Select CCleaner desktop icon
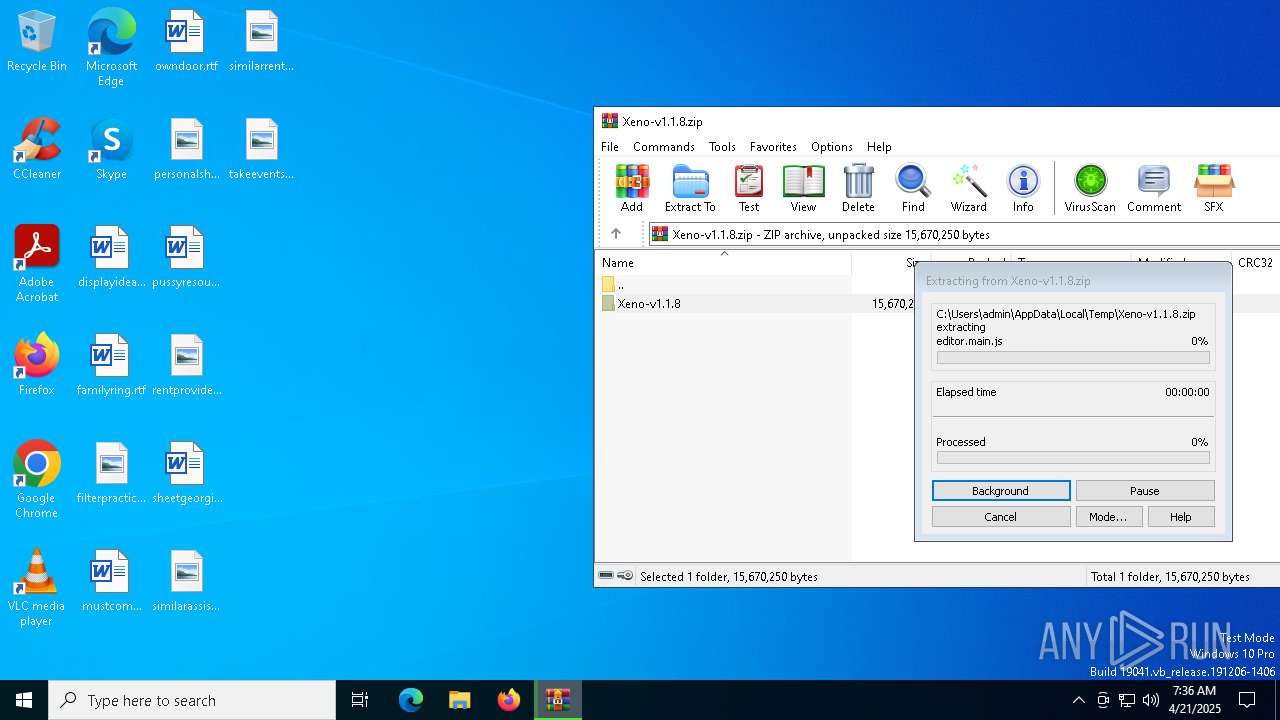Screen dimensions: 1280x720 [37, 150]
